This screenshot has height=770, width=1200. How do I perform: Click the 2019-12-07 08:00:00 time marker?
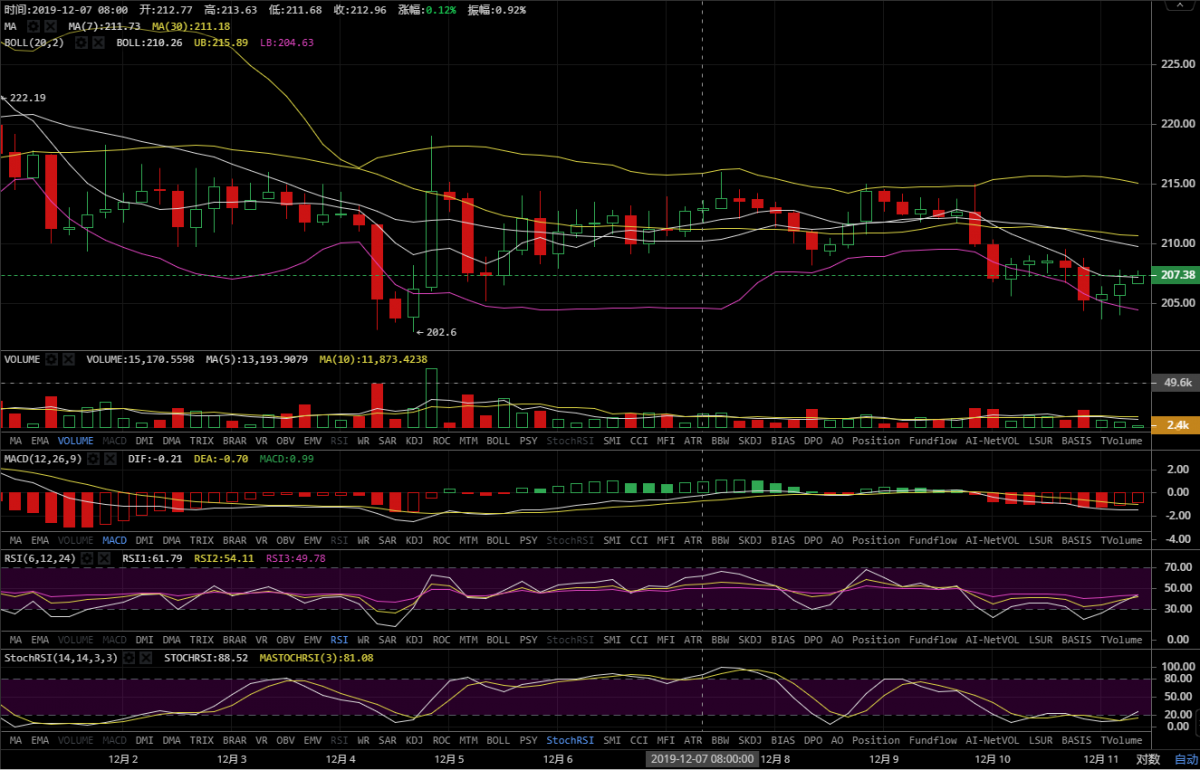click(x=701, y=759)
